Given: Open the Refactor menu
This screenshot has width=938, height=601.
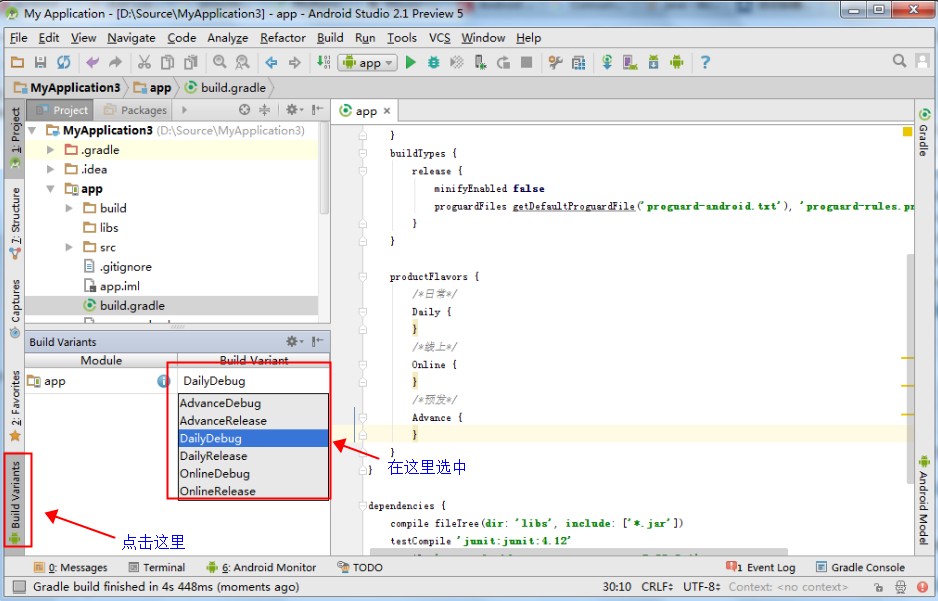Looking at the screenshot, I should coord(283,38).
